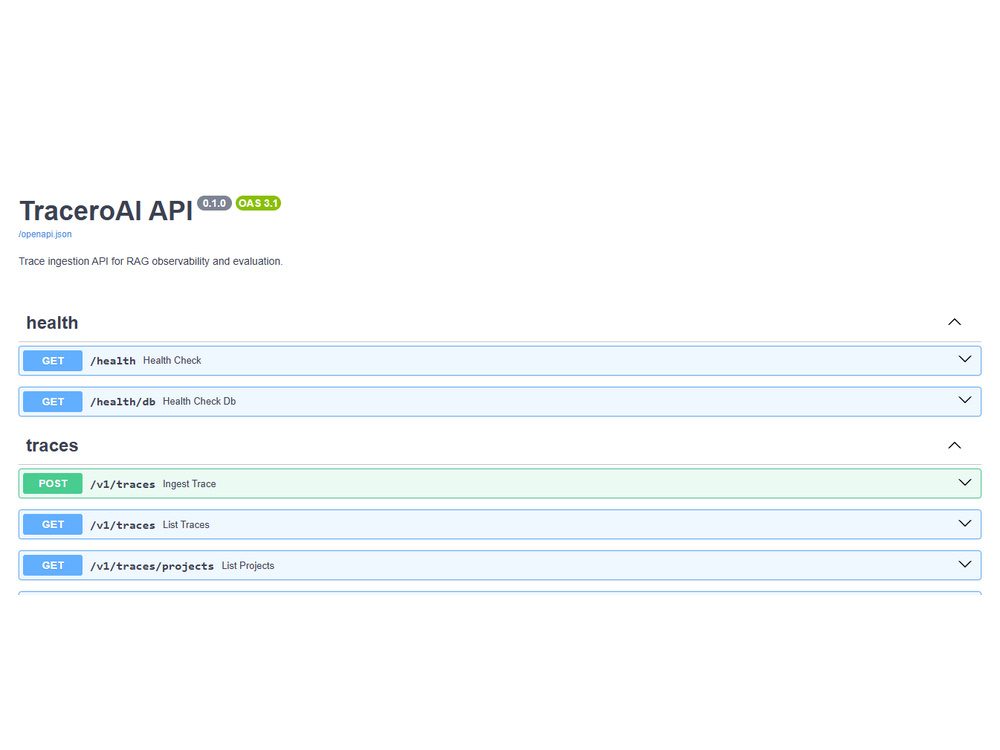Click the traces section heading
This screenshot has width=1000, height=750.
pos(52,445)
